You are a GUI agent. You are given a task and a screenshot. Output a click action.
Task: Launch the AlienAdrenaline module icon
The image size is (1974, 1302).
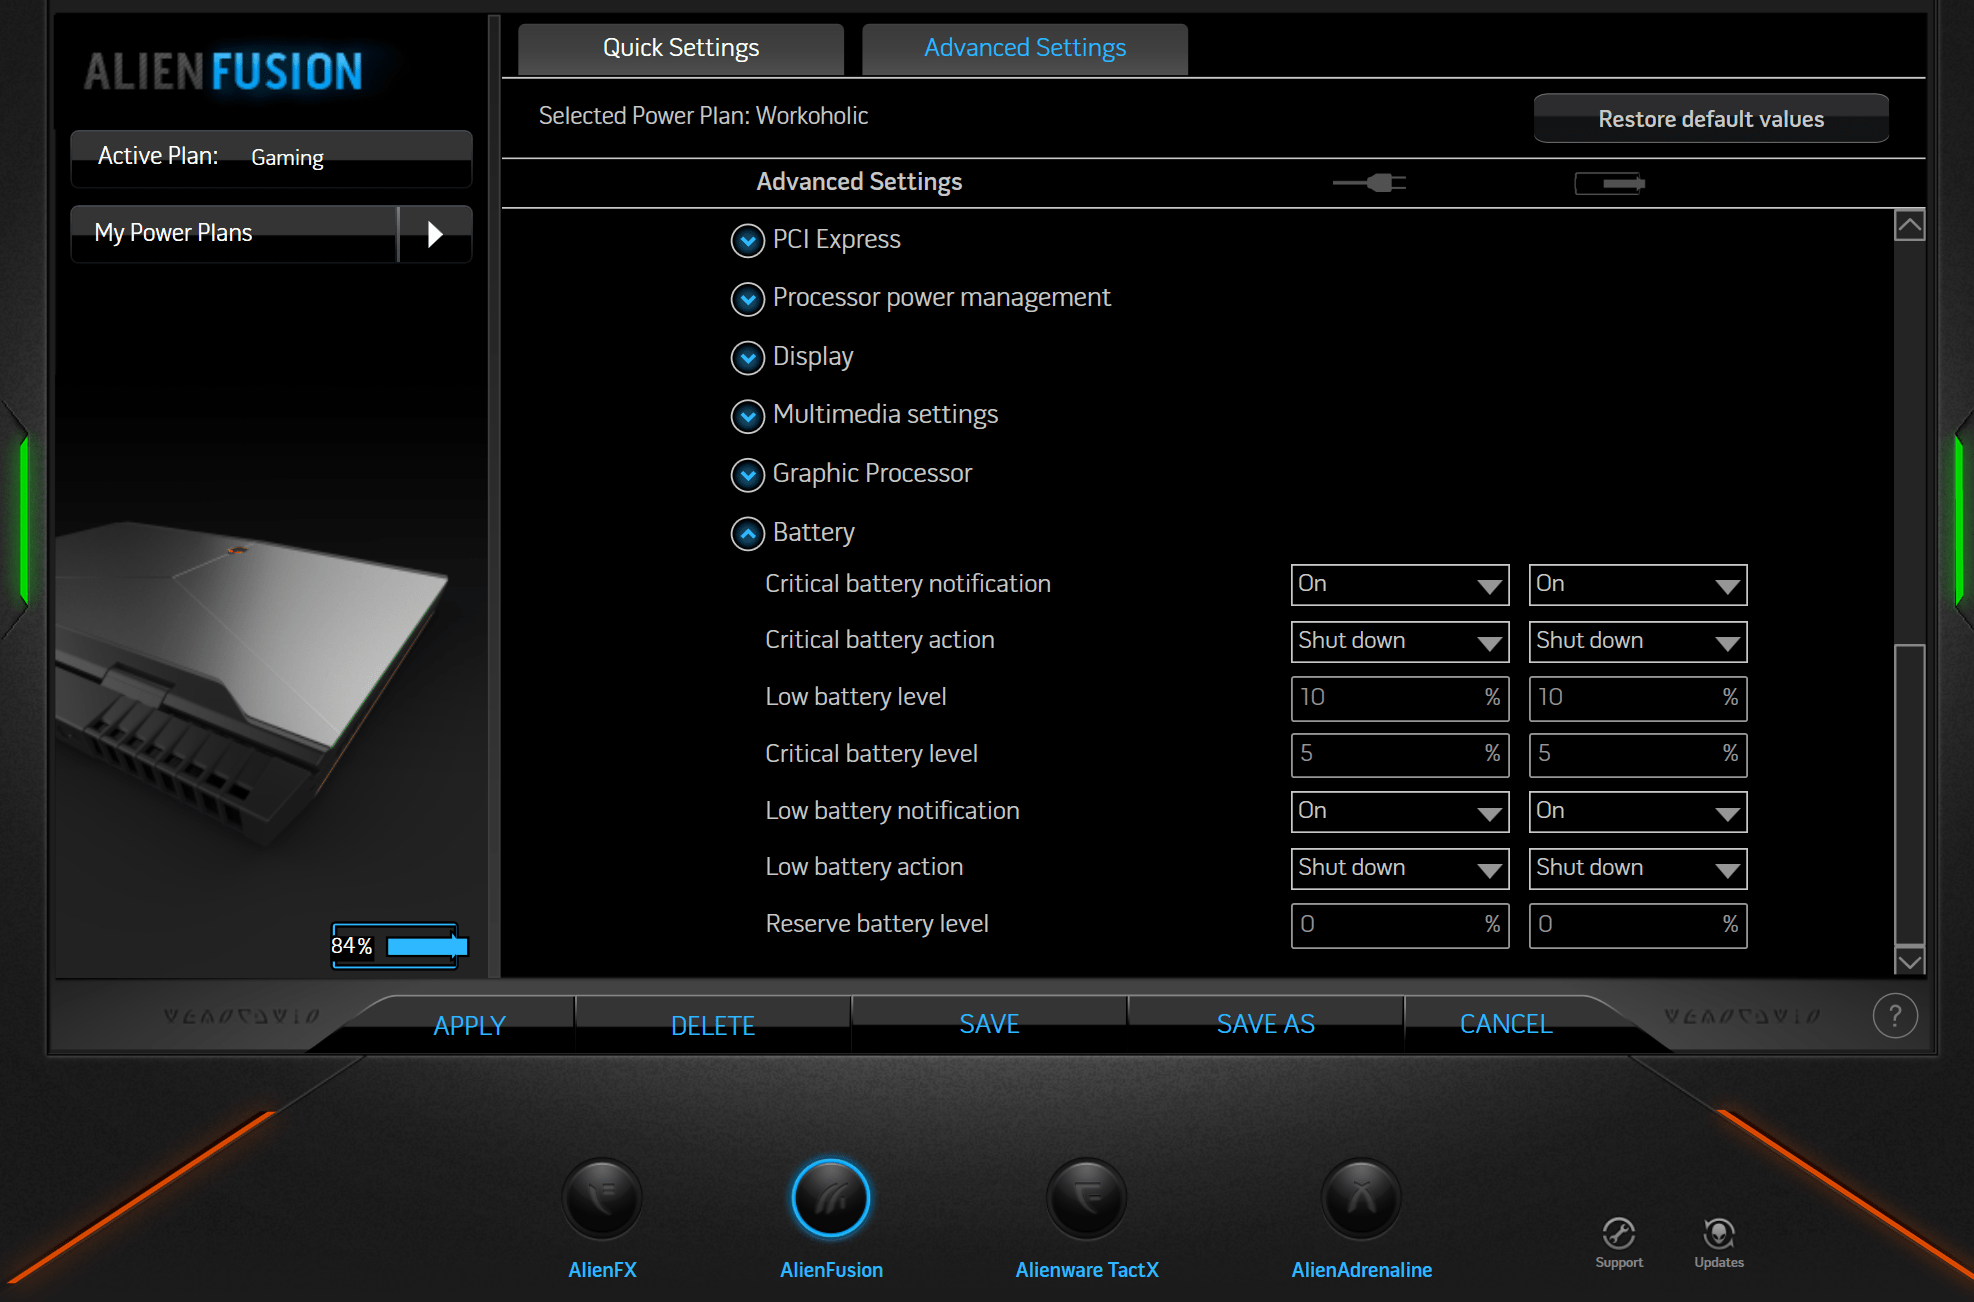click(1360, 1197)
